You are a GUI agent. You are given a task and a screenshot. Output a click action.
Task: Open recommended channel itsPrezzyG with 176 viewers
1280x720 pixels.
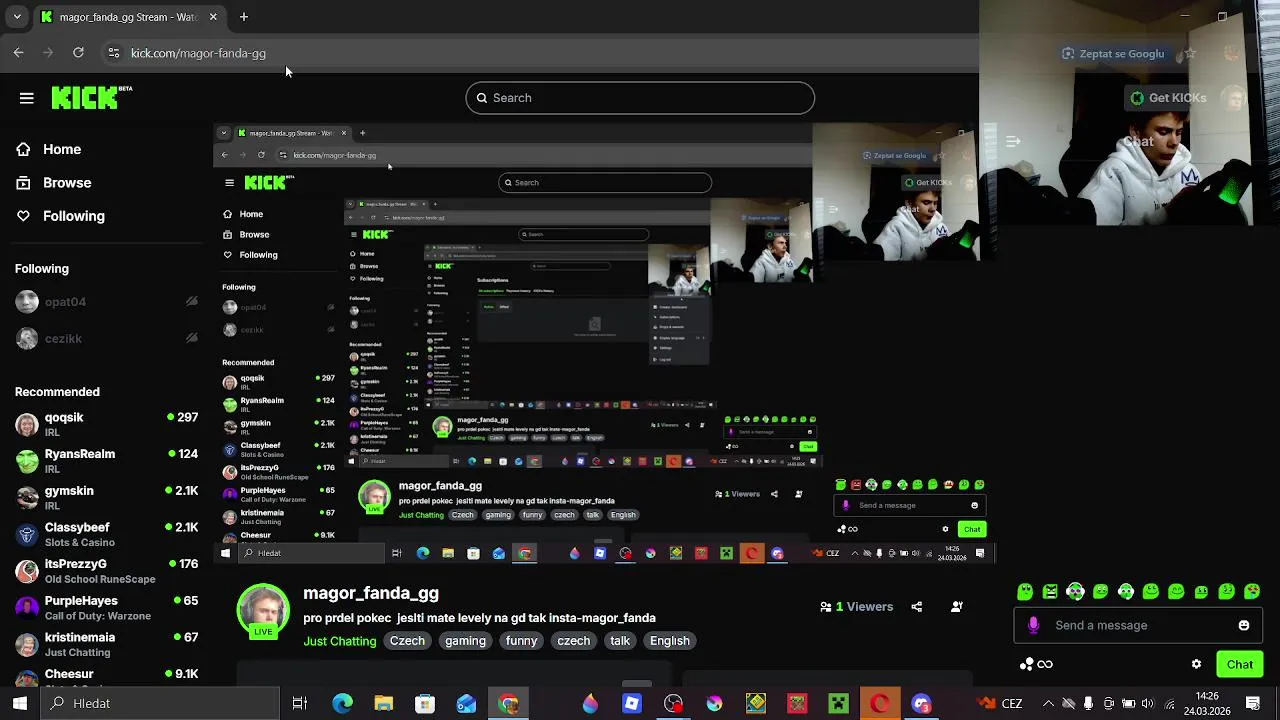[106, 571]
